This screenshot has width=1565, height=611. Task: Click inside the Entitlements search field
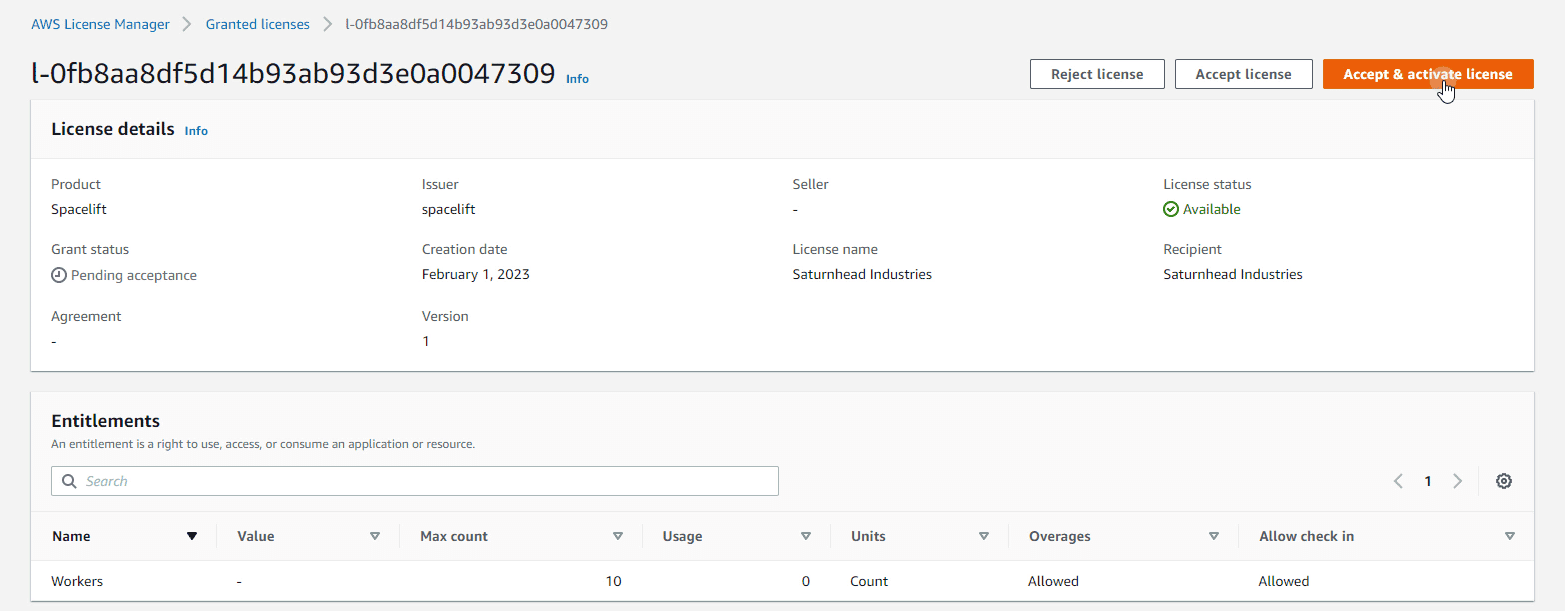(400, 481)
